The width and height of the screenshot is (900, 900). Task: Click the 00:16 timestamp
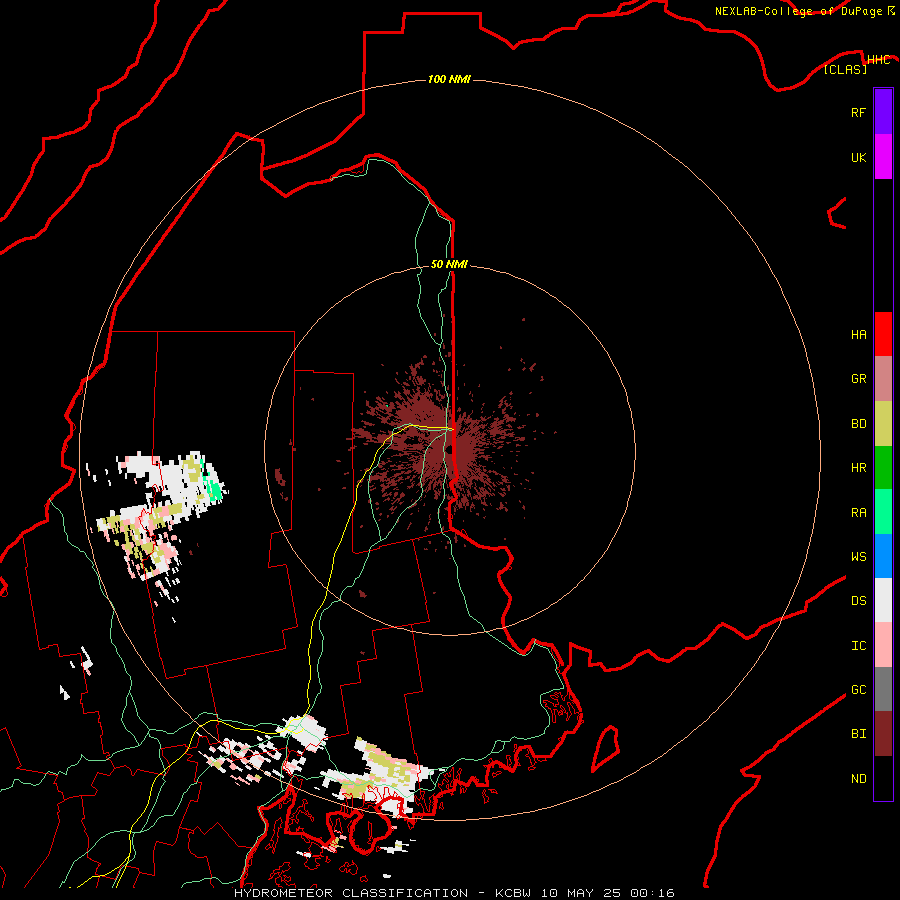pos(652,893)
